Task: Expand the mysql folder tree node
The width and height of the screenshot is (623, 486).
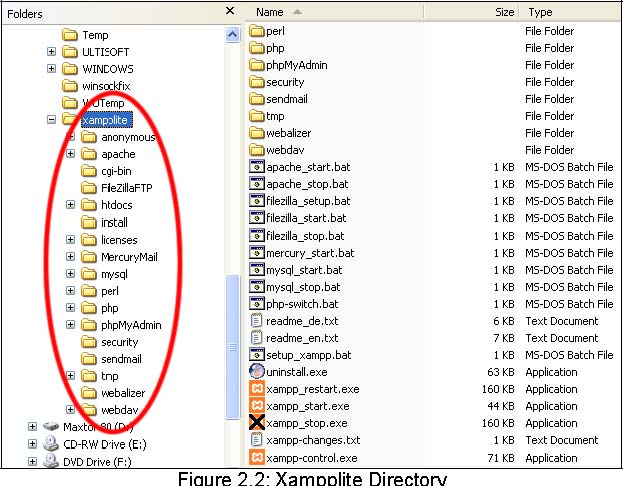Action: pyautogui.click(x=70, y=273)
